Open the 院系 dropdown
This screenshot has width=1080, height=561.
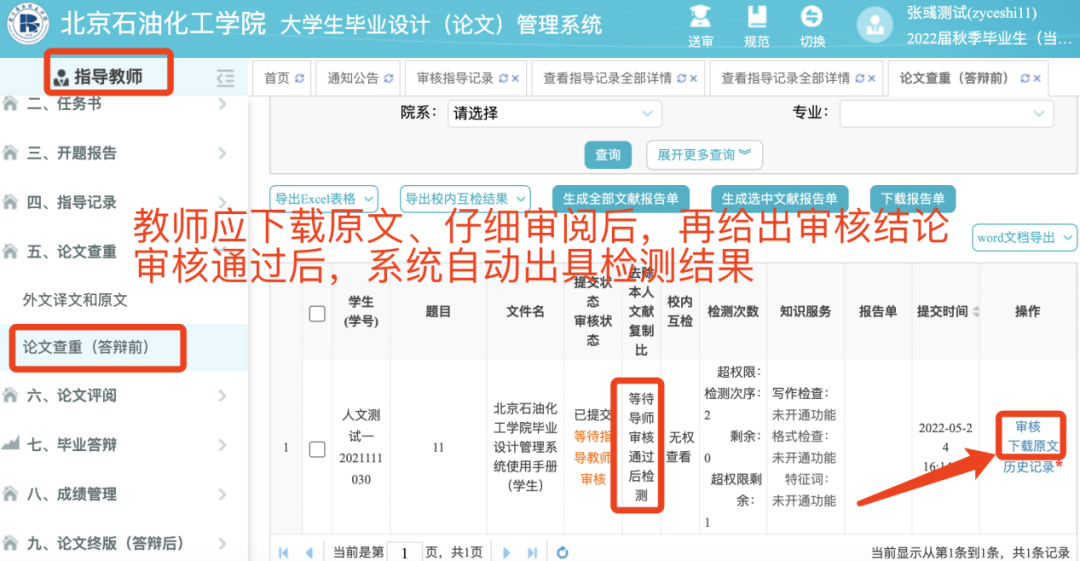[558, 113]
